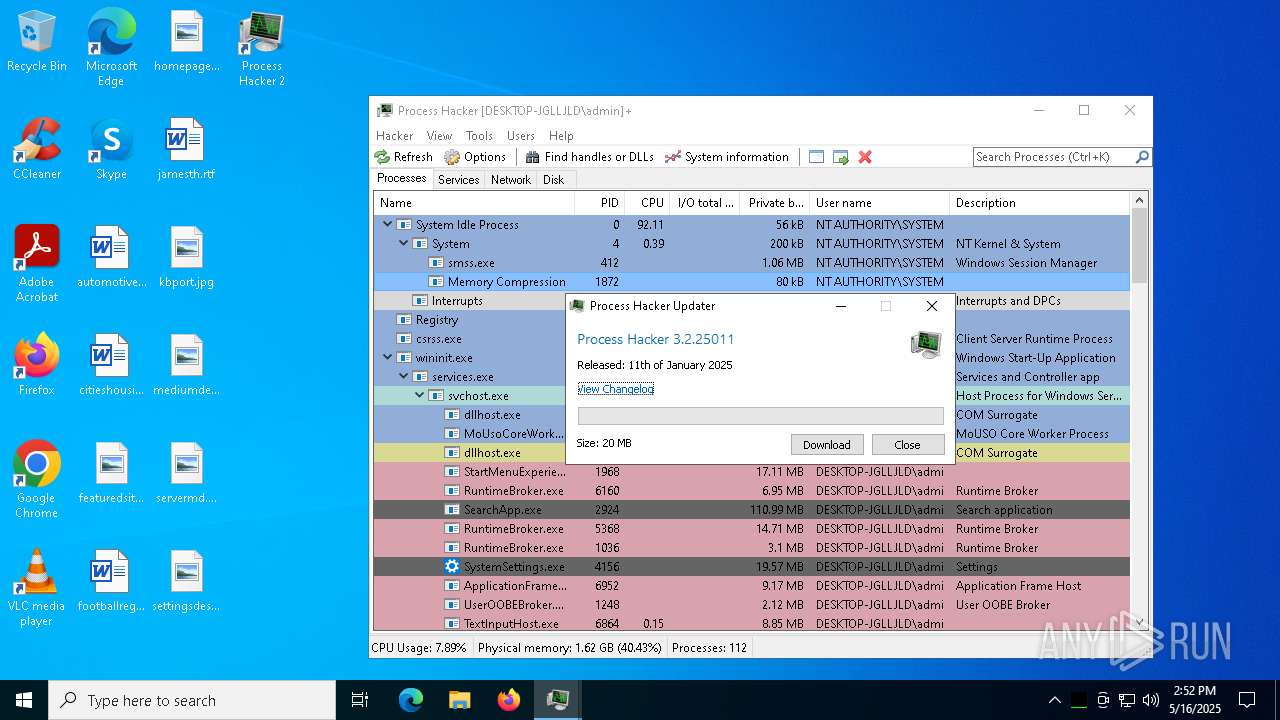Click the download progress bar
Image resolution: width=1280 pixels, height=720 pixels.
tap(761, 416)
